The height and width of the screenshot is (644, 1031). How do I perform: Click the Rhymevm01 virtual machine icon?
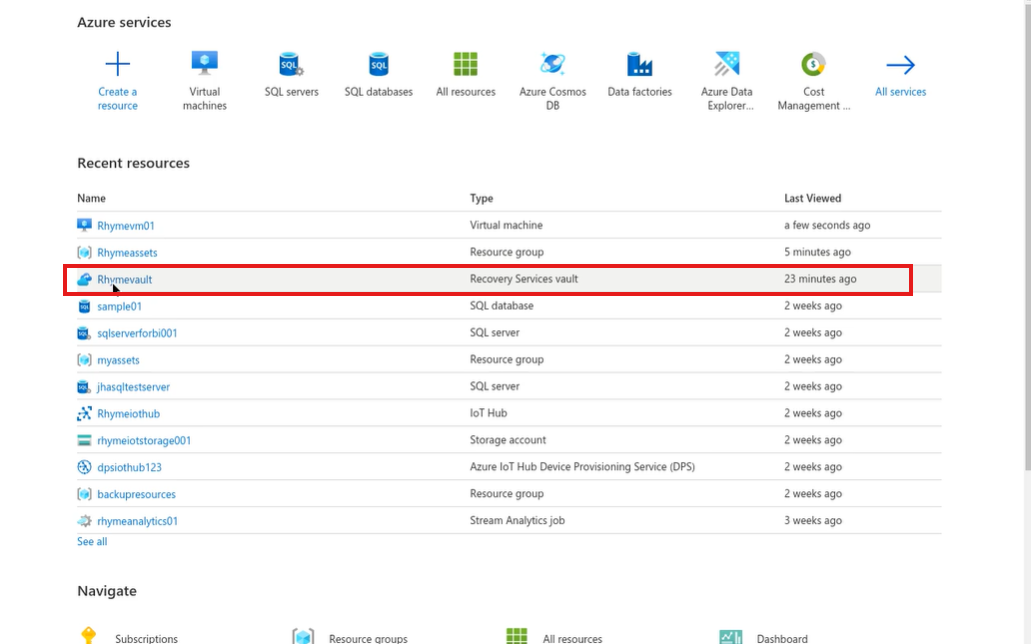tap(84, 225)
